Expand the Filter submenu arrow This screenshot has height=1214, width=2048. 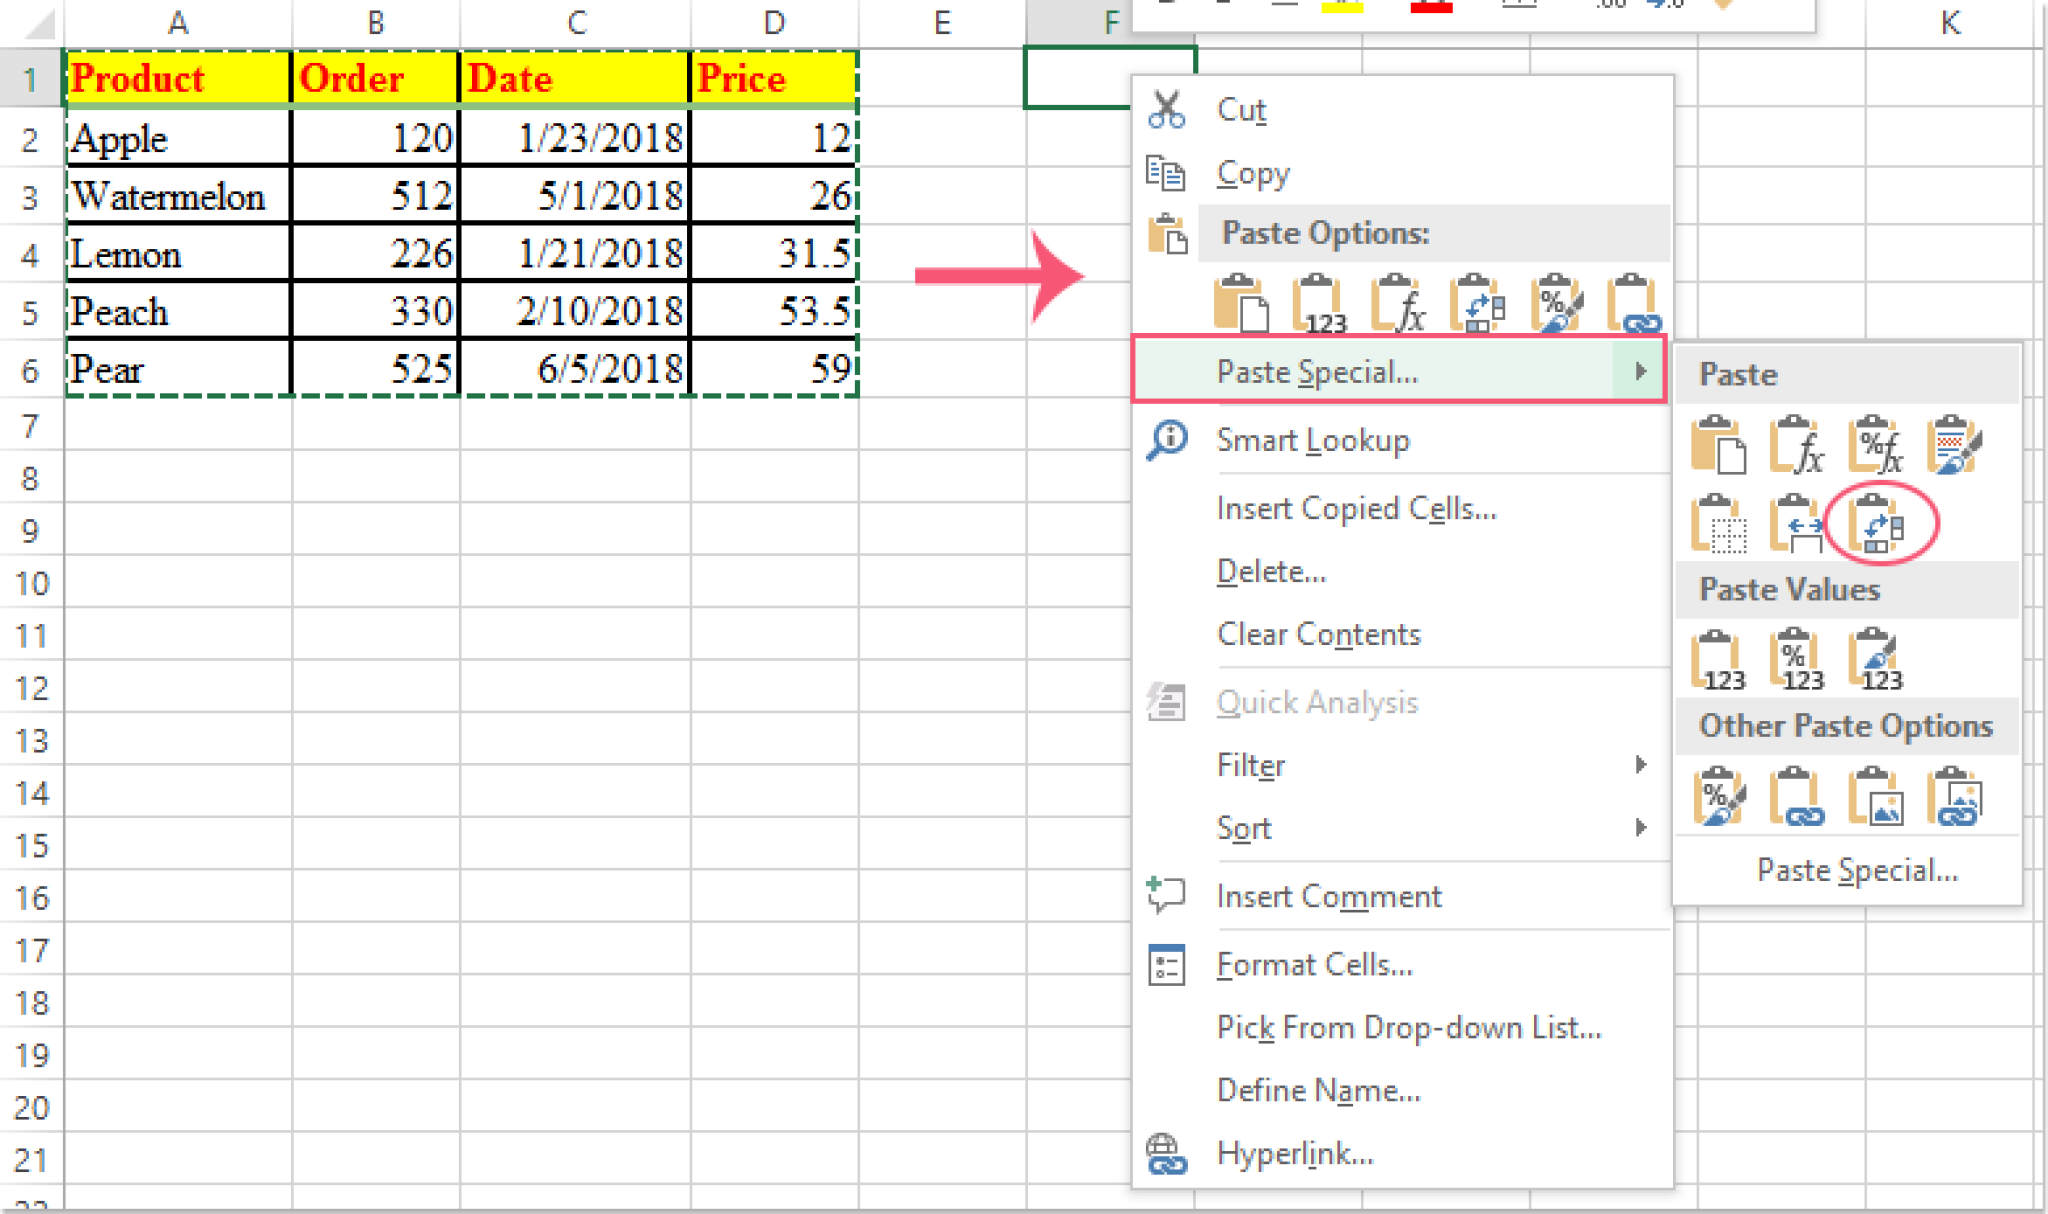click(1642, 765)
